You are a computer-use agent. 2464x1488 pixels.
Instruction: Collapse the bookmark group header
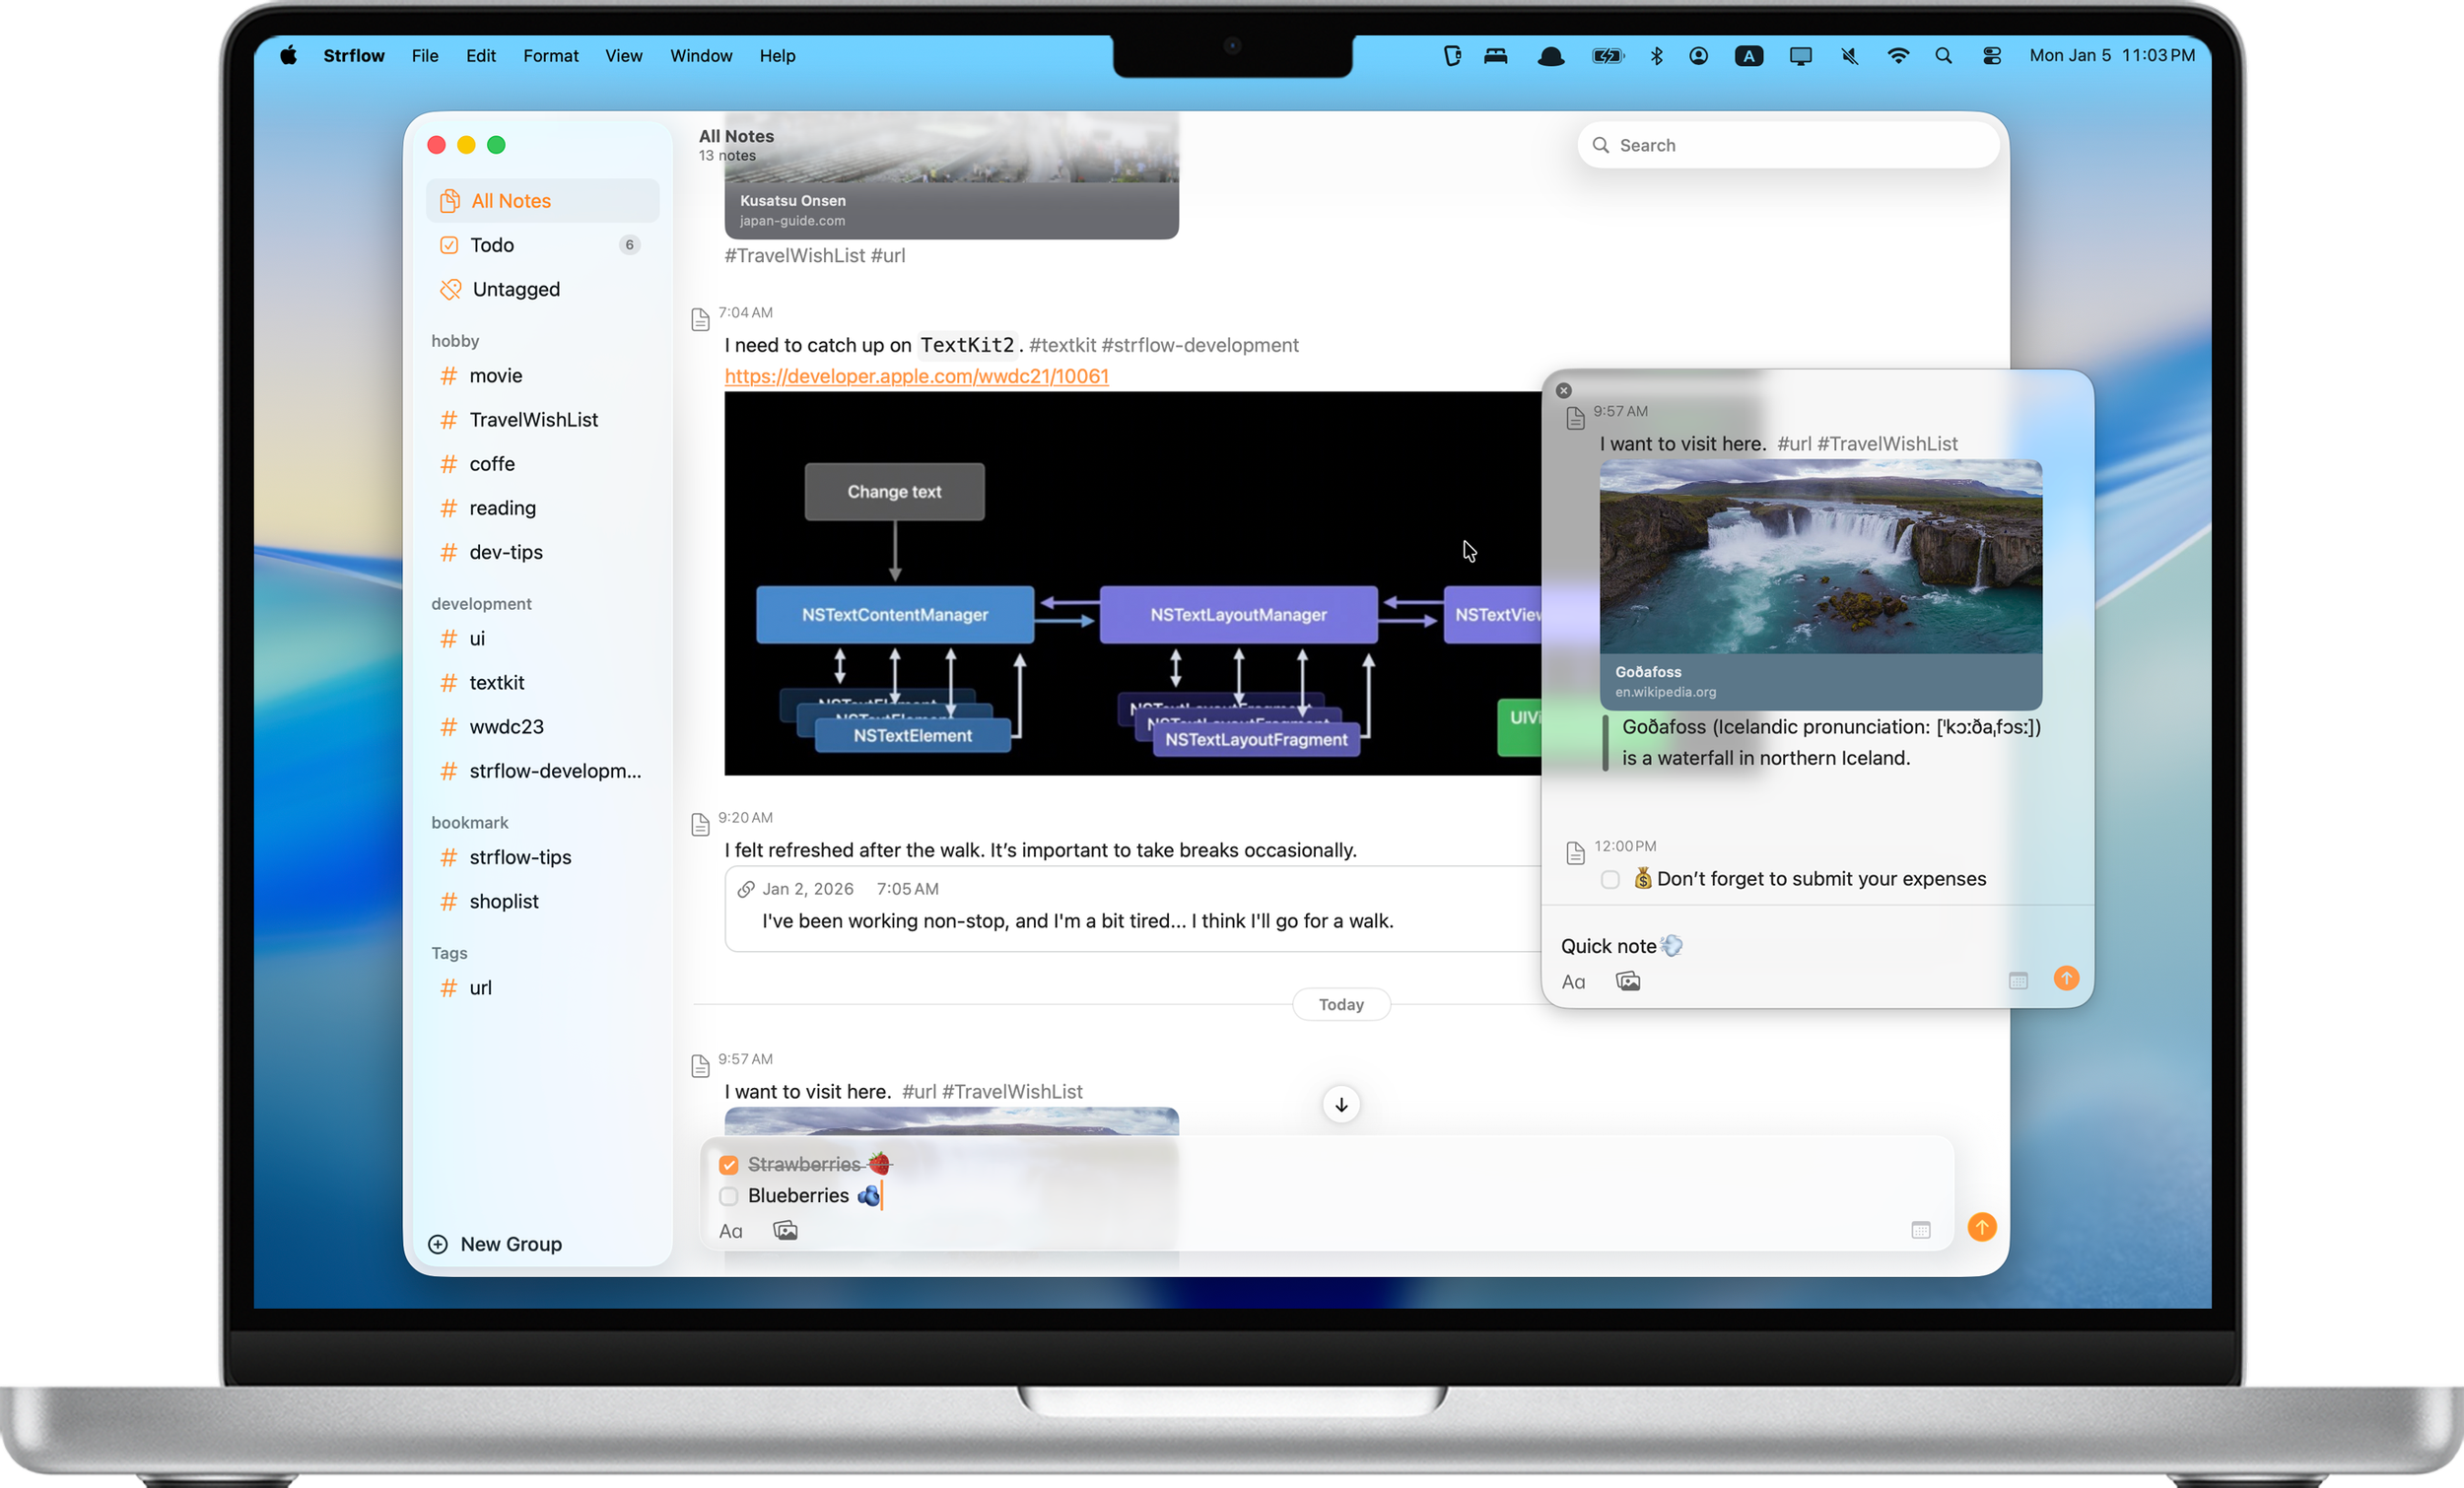coord(469,822)
